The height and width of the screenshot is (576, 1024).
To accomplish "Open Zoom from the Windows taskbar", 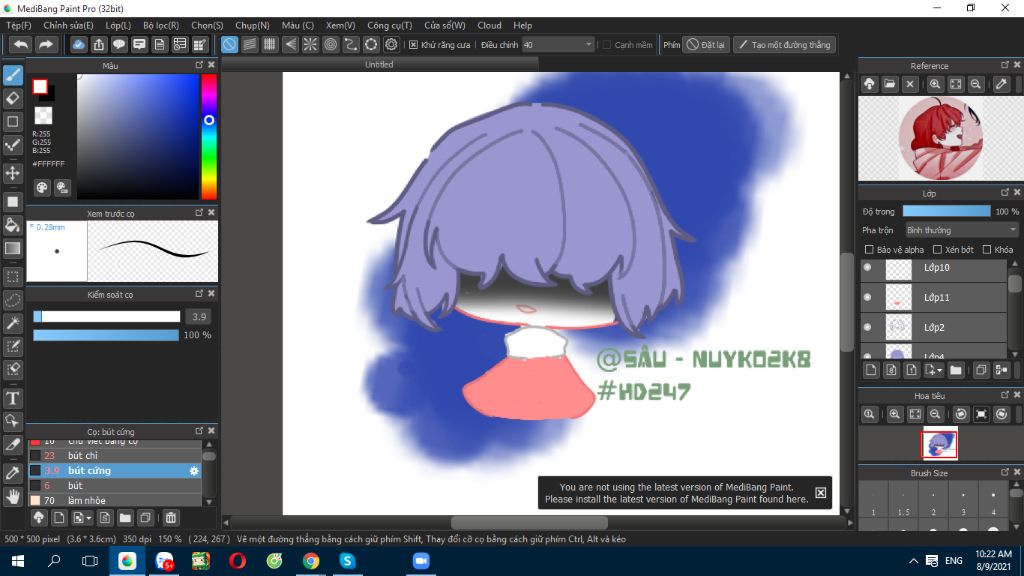I will point(421,561).
